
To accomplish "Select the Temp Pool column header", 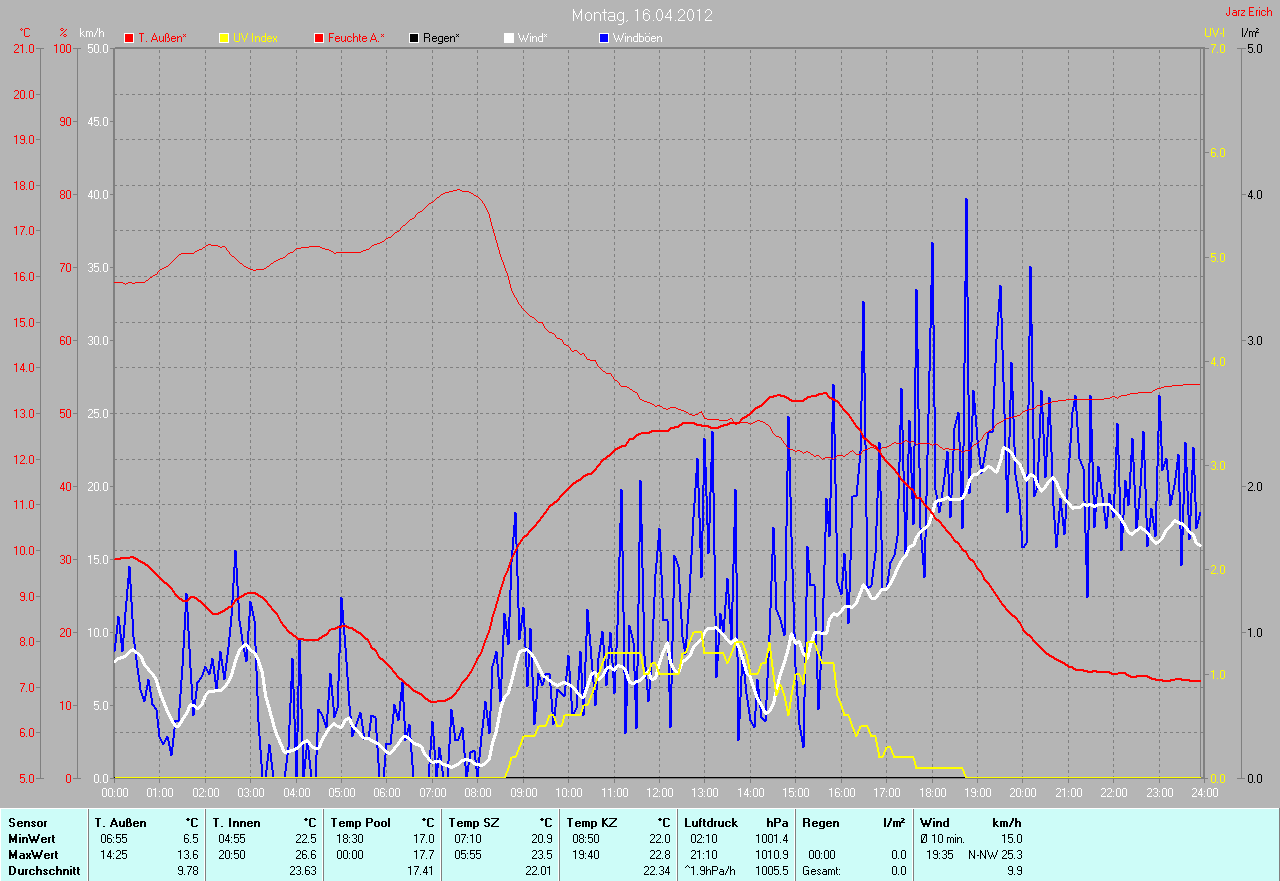I will point(360,823).
